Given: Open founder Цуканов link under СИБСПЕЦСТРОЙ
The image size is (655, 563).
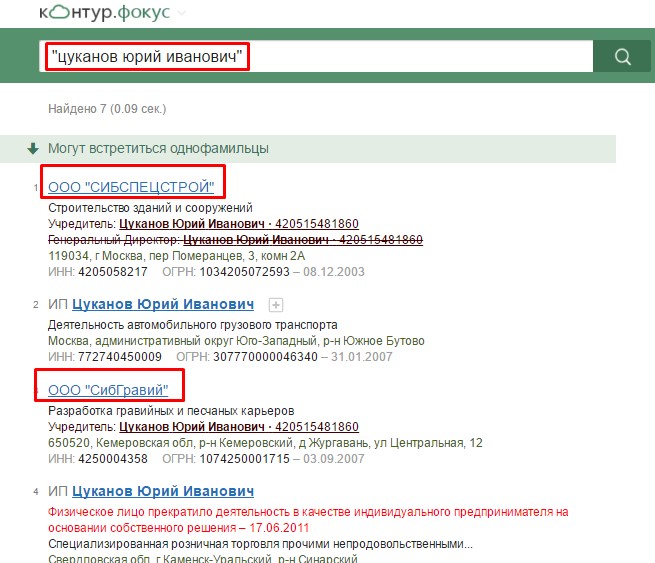Looking at the screenshot, I should (239, 224).
